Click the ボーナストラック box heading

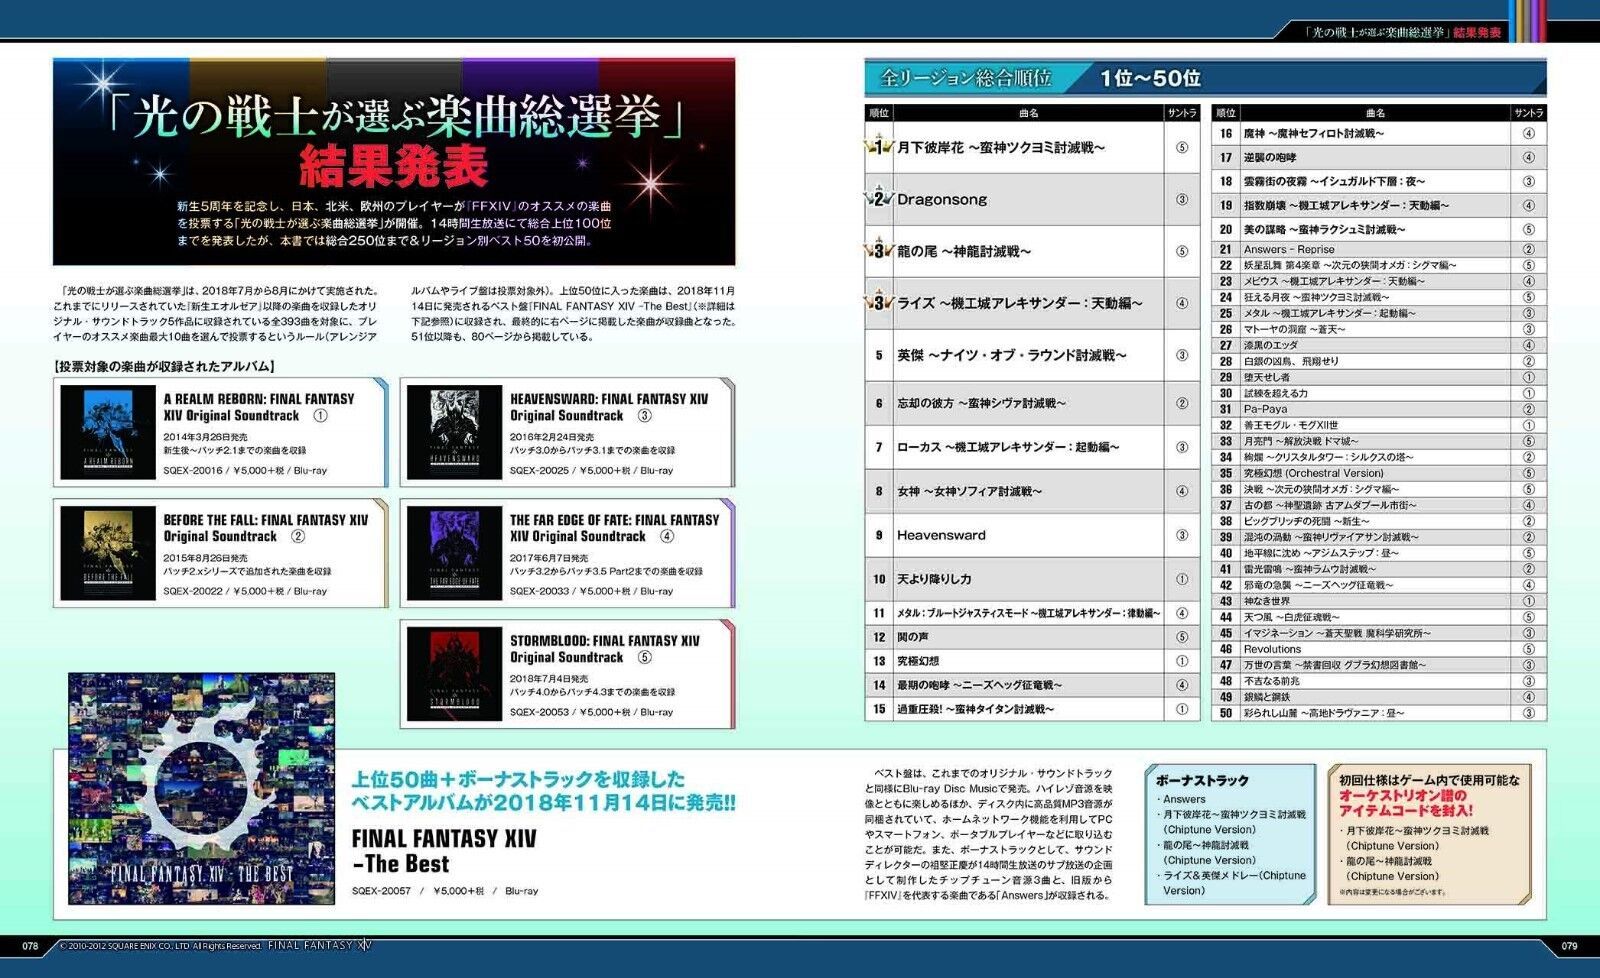pyautogui.click(x=1202, y=780)
